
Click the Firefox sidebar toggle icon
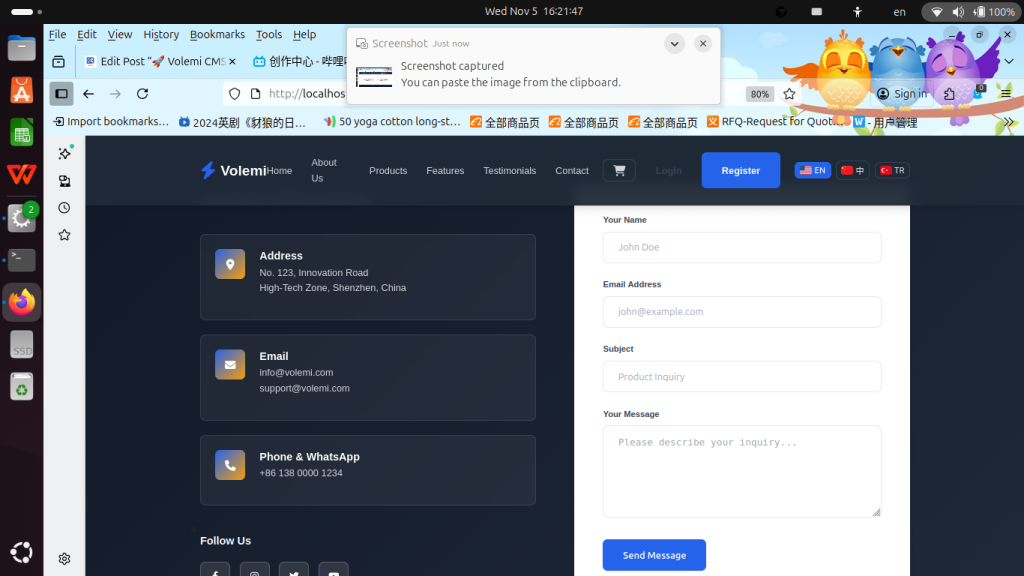click(x=61, y=94)
